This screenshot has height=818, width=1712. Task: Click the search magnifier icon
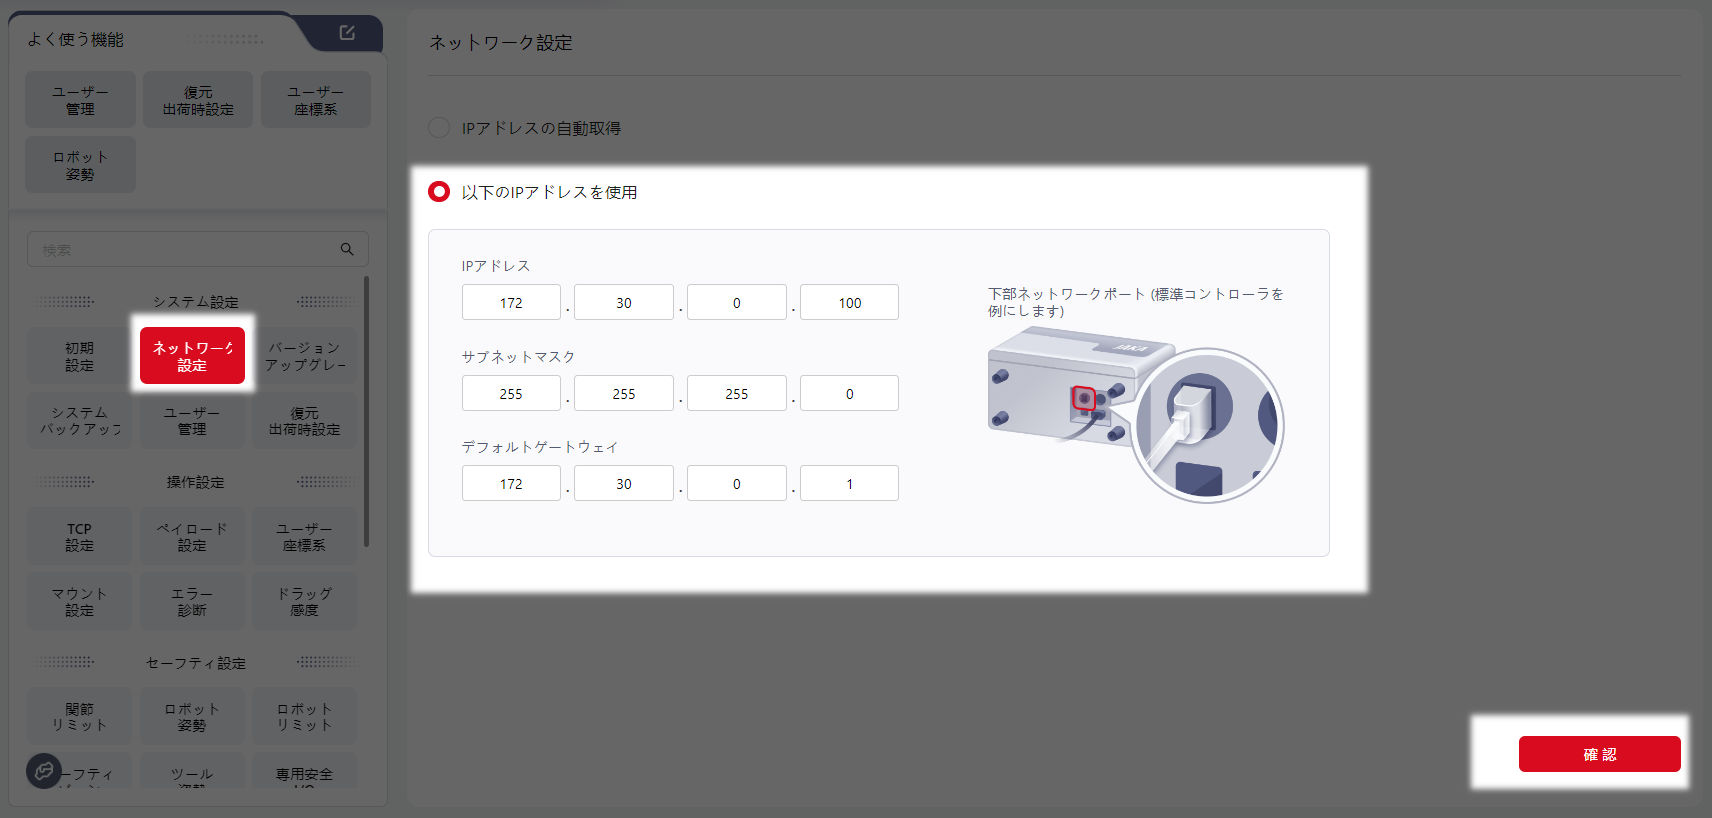point(347,249)
